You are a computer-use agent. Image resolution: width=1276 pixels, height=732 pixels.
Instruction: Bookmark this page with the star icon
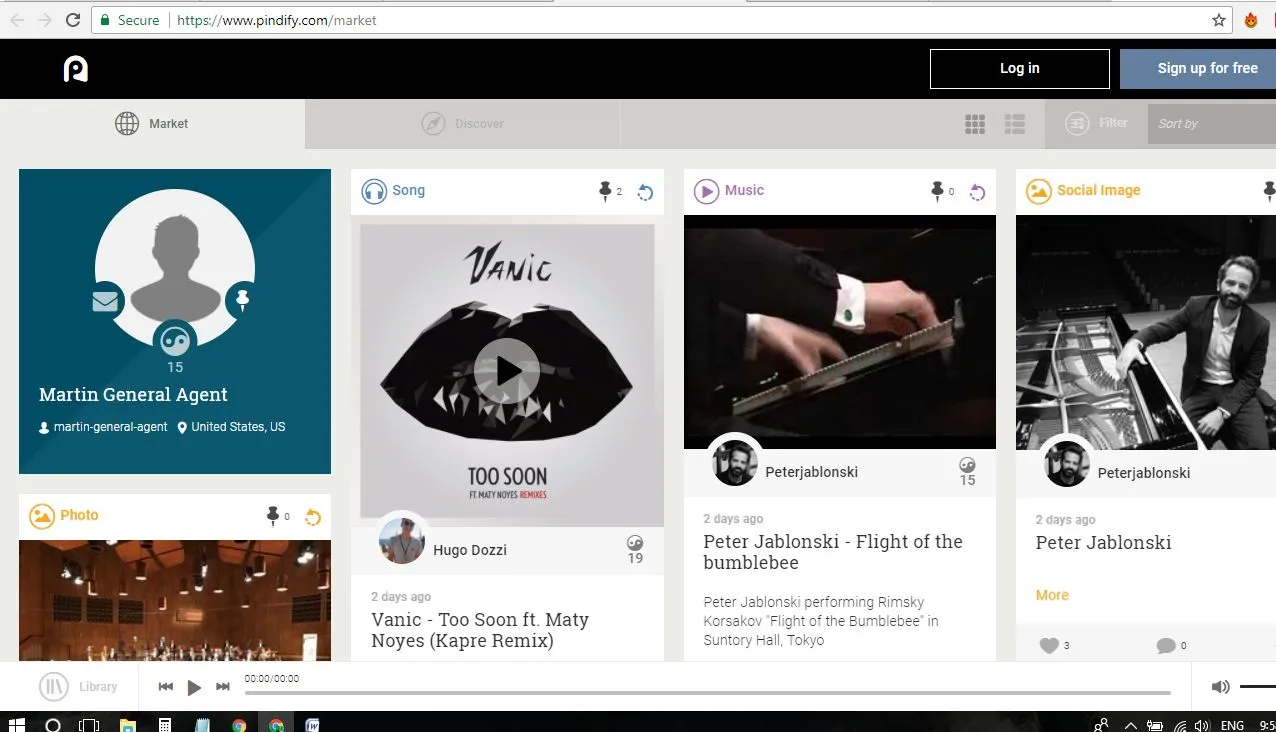[x=1218, y=20]
